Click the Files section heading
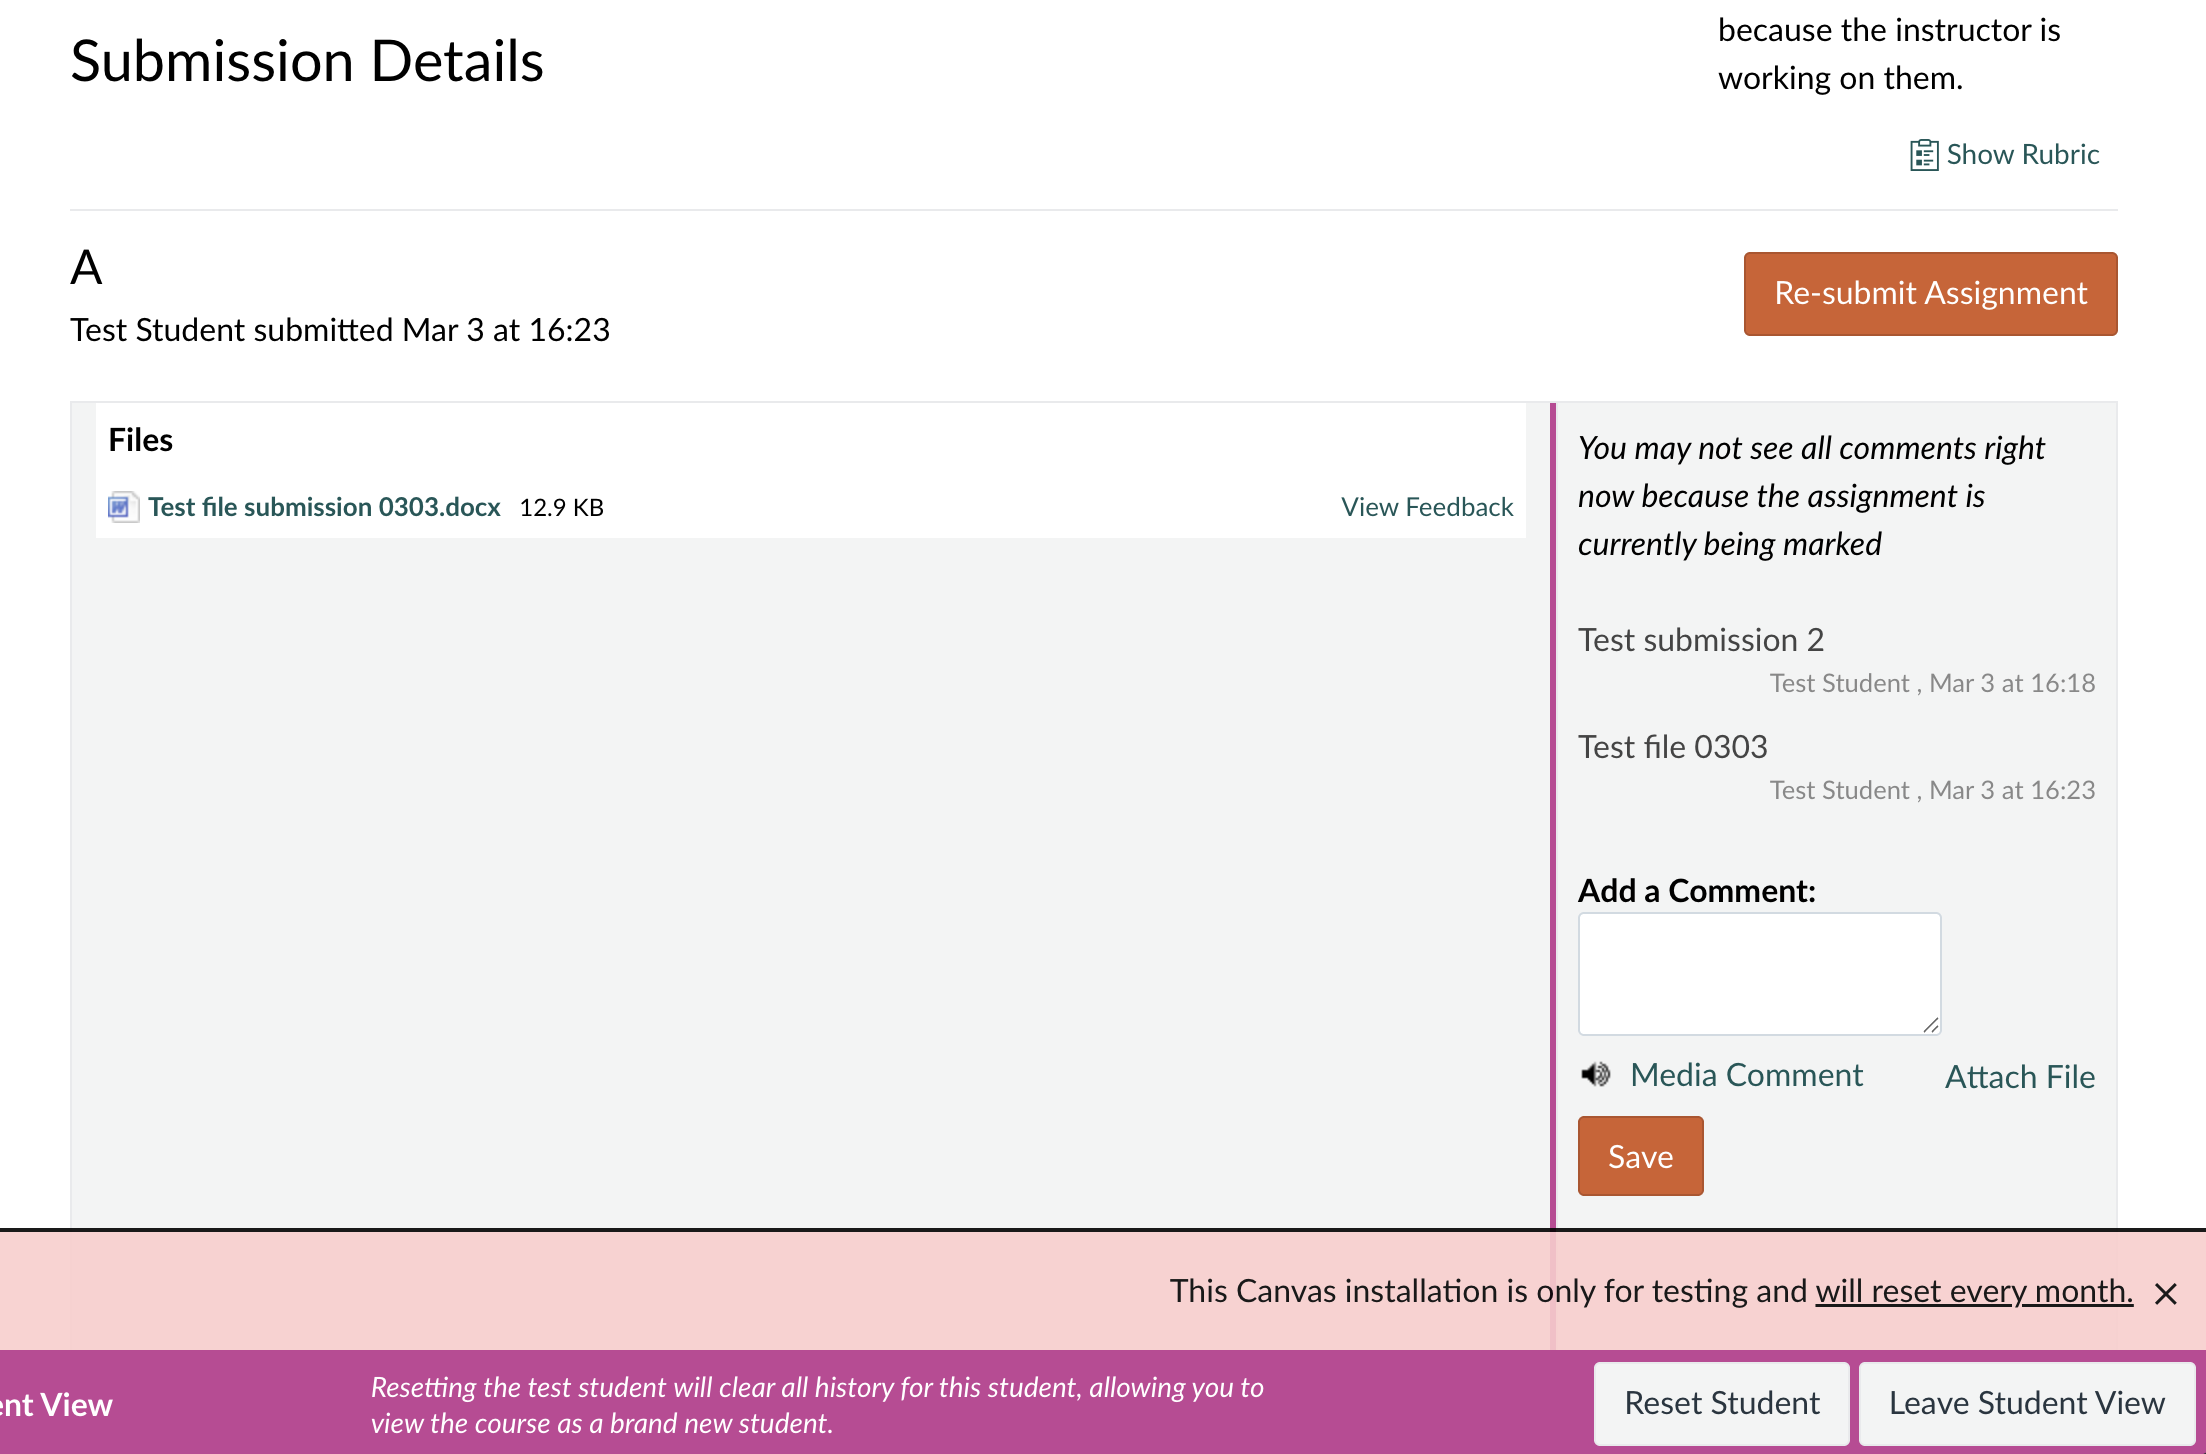Viewport: 2206px width, 1454px height. pos(140,440)
